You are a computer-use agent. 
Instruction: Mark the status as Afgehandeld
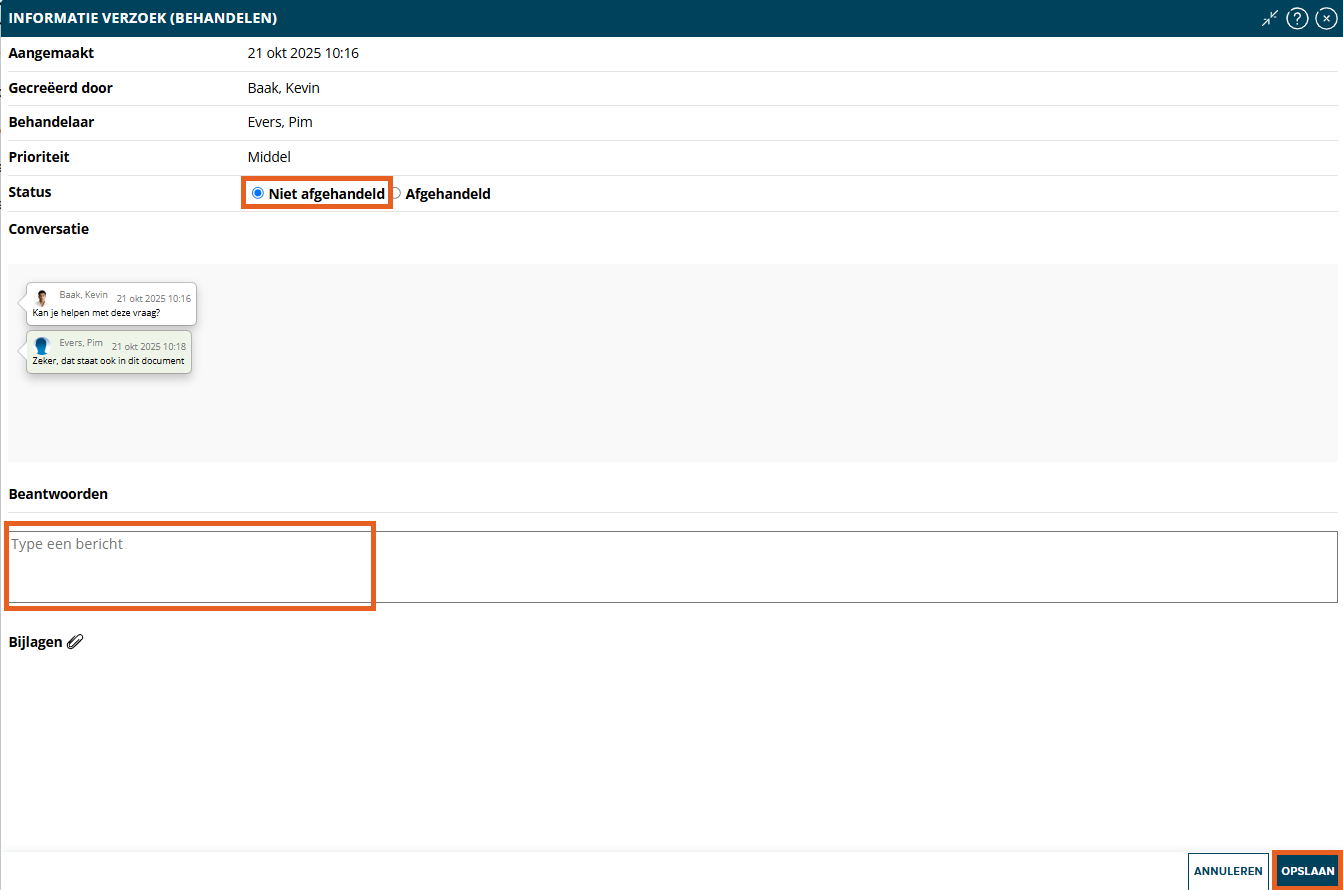(x=396, y=194)
